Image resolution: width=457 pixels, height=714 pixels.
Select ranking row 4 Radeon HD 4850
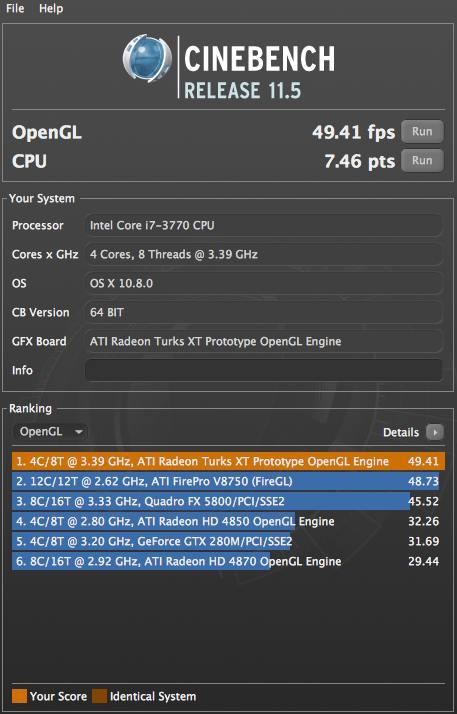228,521
